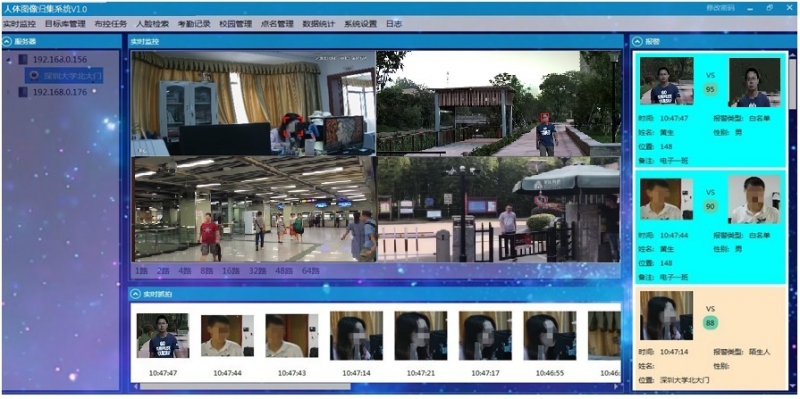Collapse the 192.168.0.156 tree node arrow
This screenshot has width=800, height=399.
tap(9, 60)
